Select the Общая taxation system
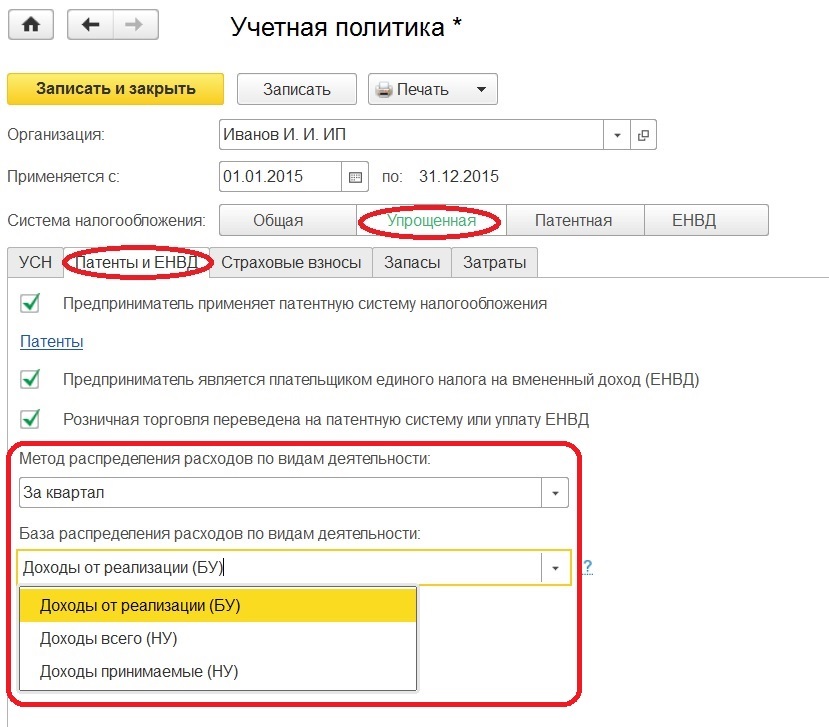Screen dimensions: 829x727 [x=288, y=220]
